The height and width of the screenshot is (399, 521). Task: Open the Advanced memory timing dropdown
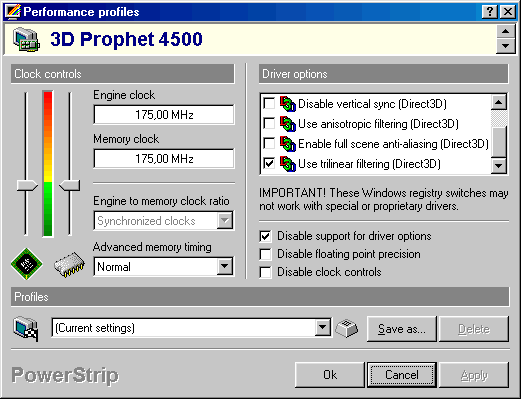pyautogui.click(x=225, y=266)
